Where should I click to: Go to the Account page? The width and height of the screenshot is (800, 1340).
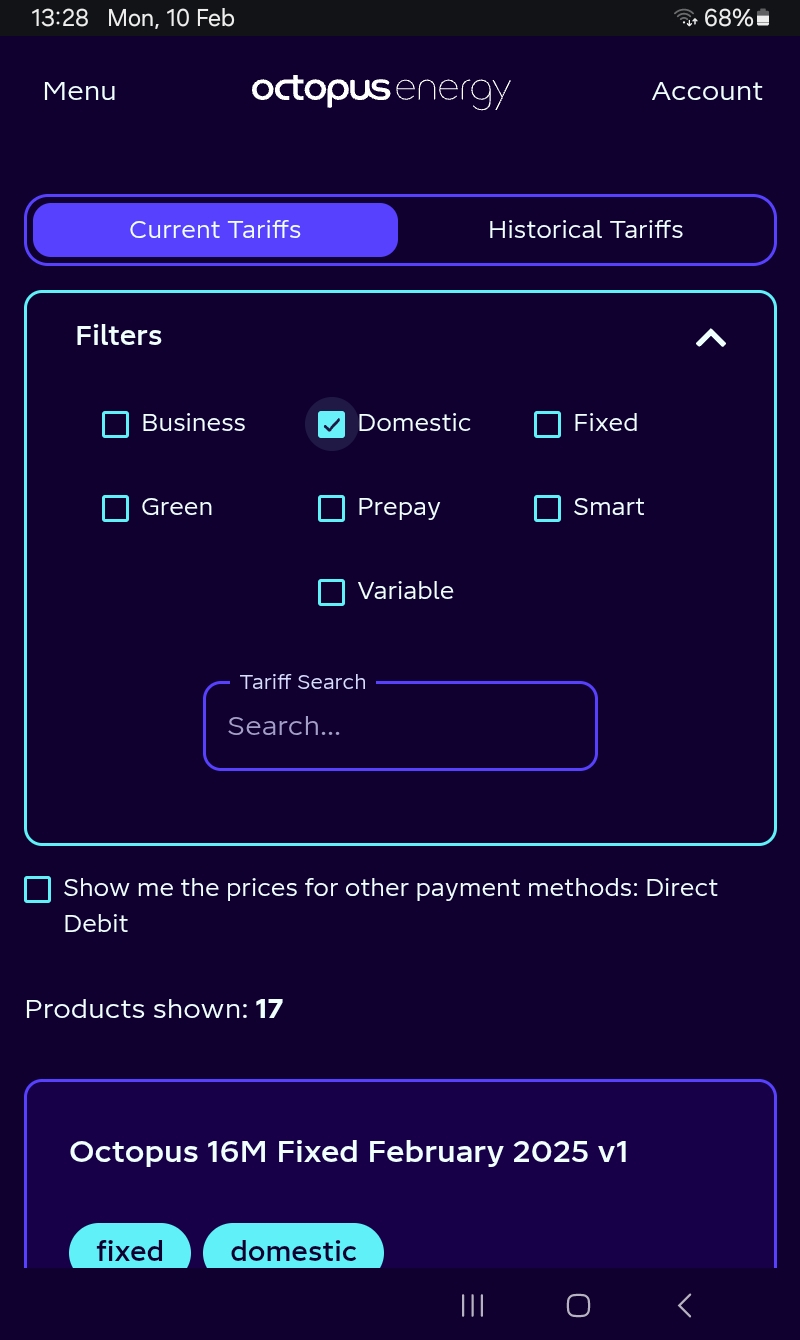pos(707,91)
